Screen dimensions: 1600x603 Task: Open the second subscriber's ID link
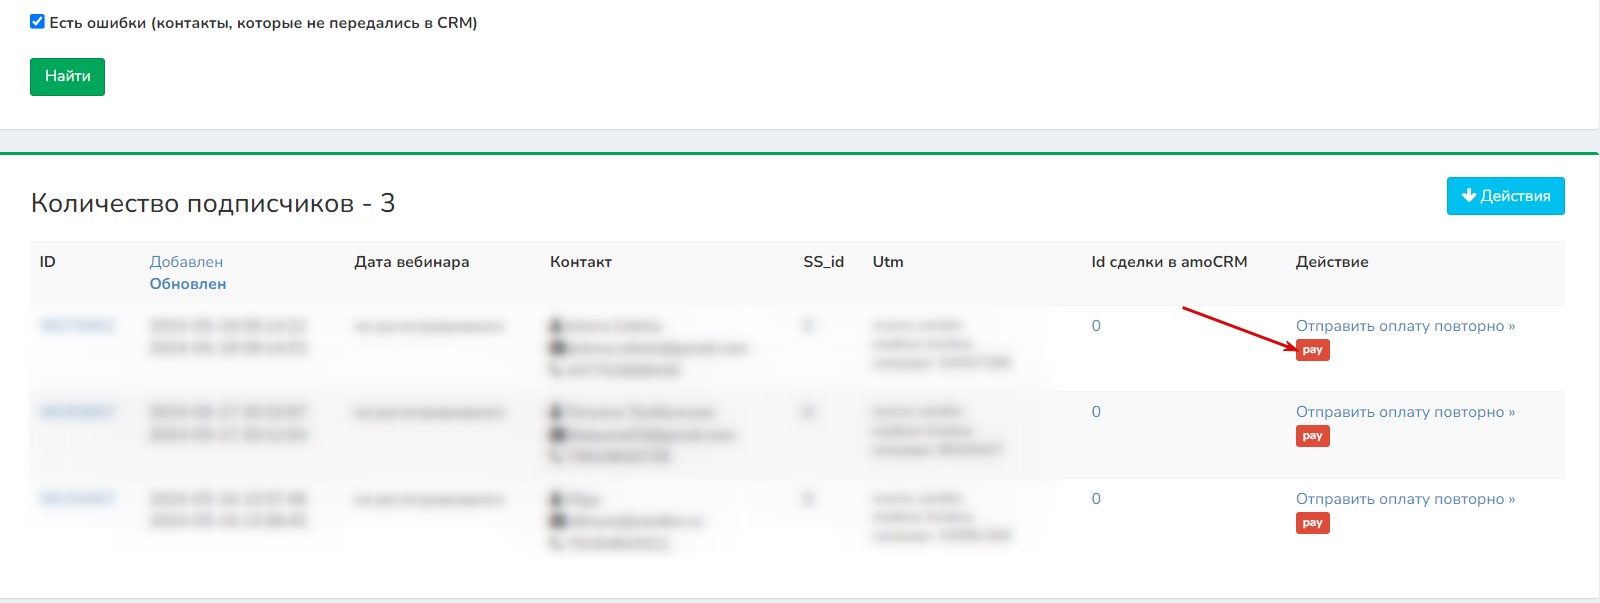77,412
